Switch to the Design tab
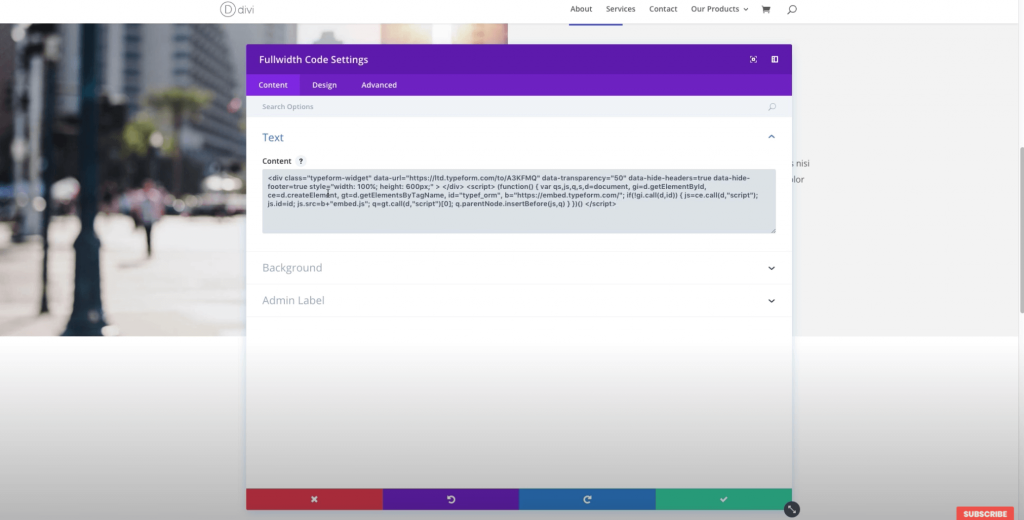This screenshot has width=1024, height=520. point(325,85)
